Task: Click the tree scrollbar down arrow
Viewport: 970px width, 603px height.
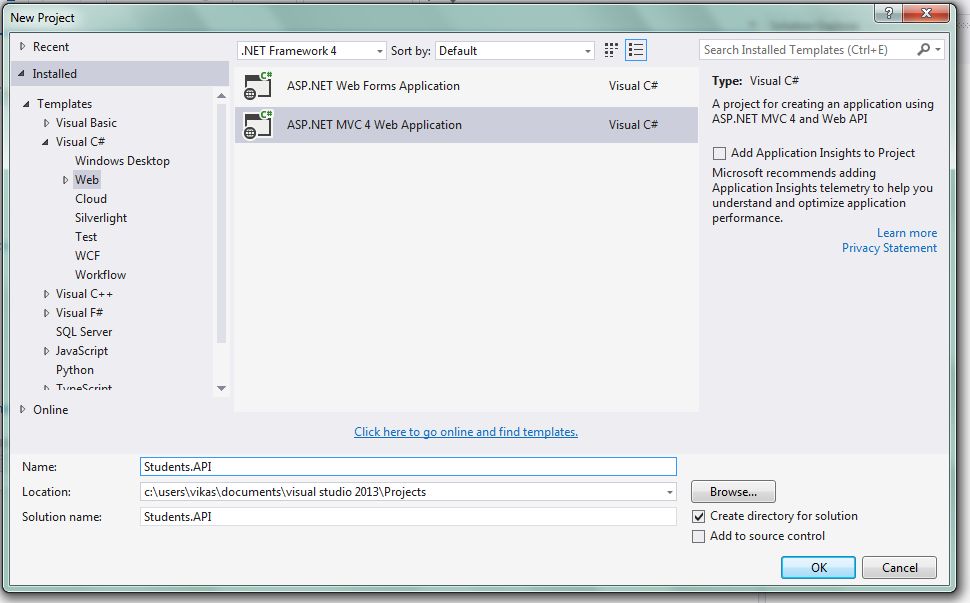Action: [x=222, y=388]
